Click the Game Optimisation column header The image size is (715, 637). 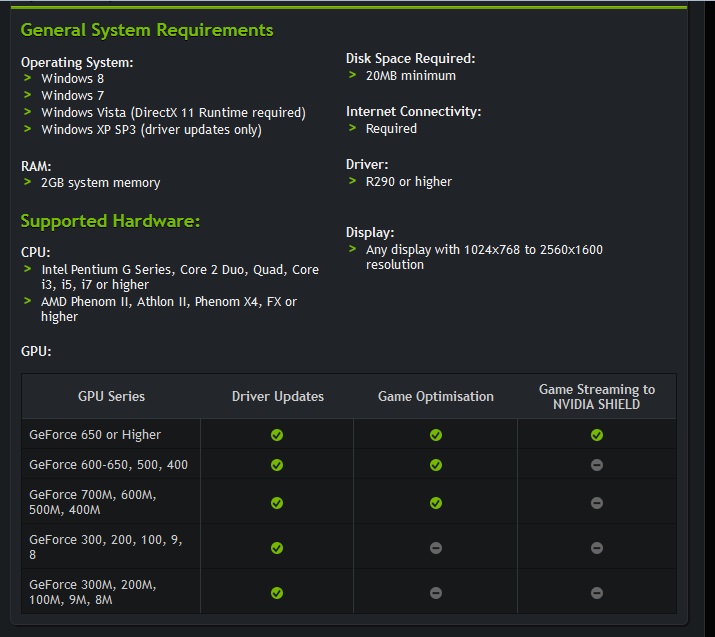pyautogui.click(x=435, y=396)
